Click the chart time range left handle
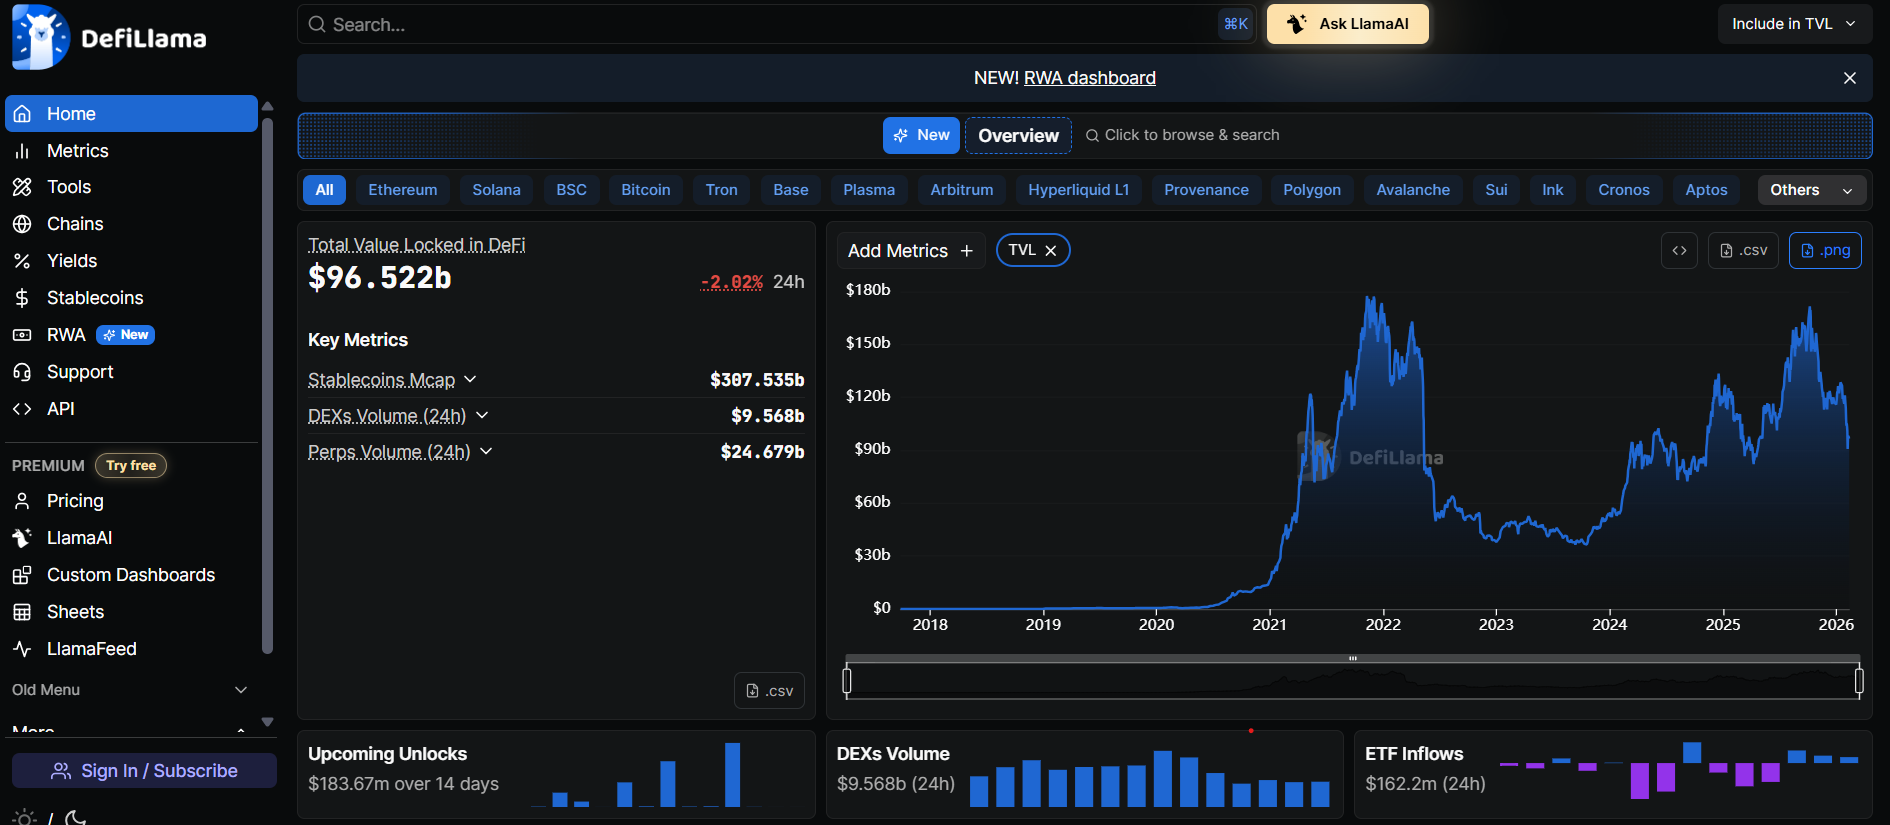Image resolution: width=1890 pixels, height=825 pixels. [847, 681]
